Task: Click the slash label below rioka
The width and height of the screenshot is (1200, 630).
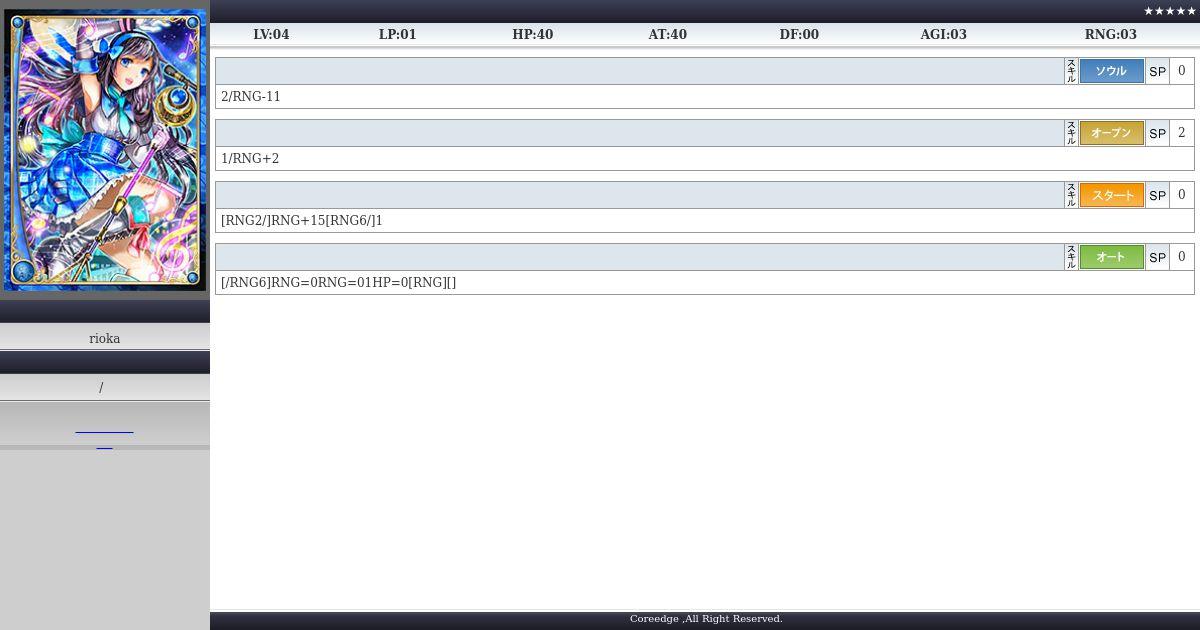Action: [x=101, y=388]
